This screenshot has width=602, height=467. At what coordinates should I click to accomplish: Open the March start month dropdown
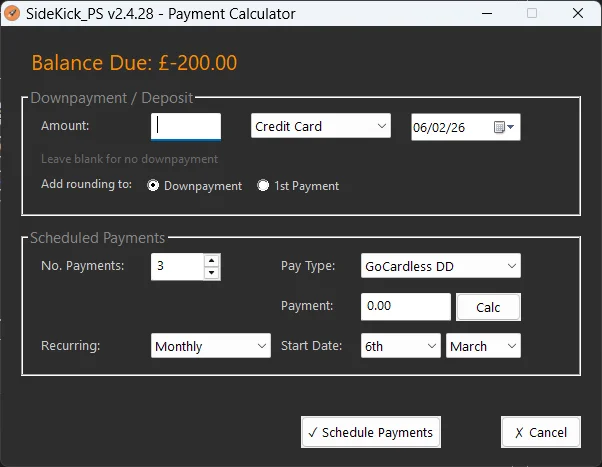(x=483, y=346)
